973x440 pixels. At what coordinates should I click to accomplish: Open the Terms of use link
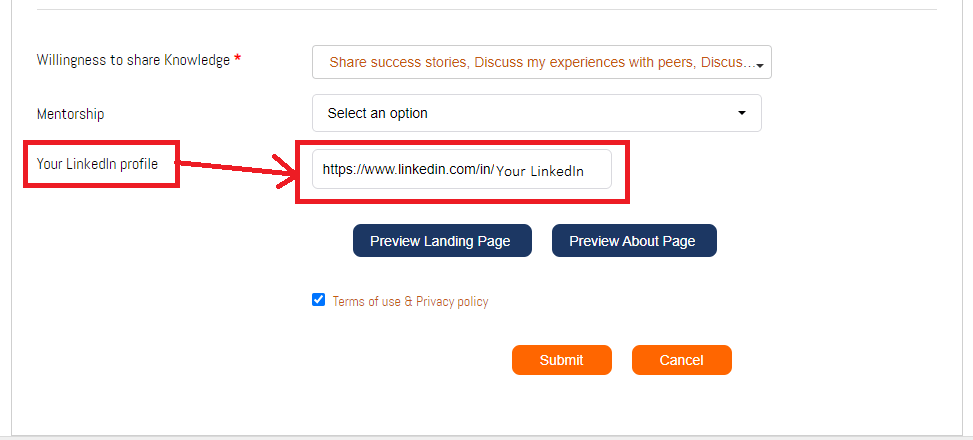(366, 301)
